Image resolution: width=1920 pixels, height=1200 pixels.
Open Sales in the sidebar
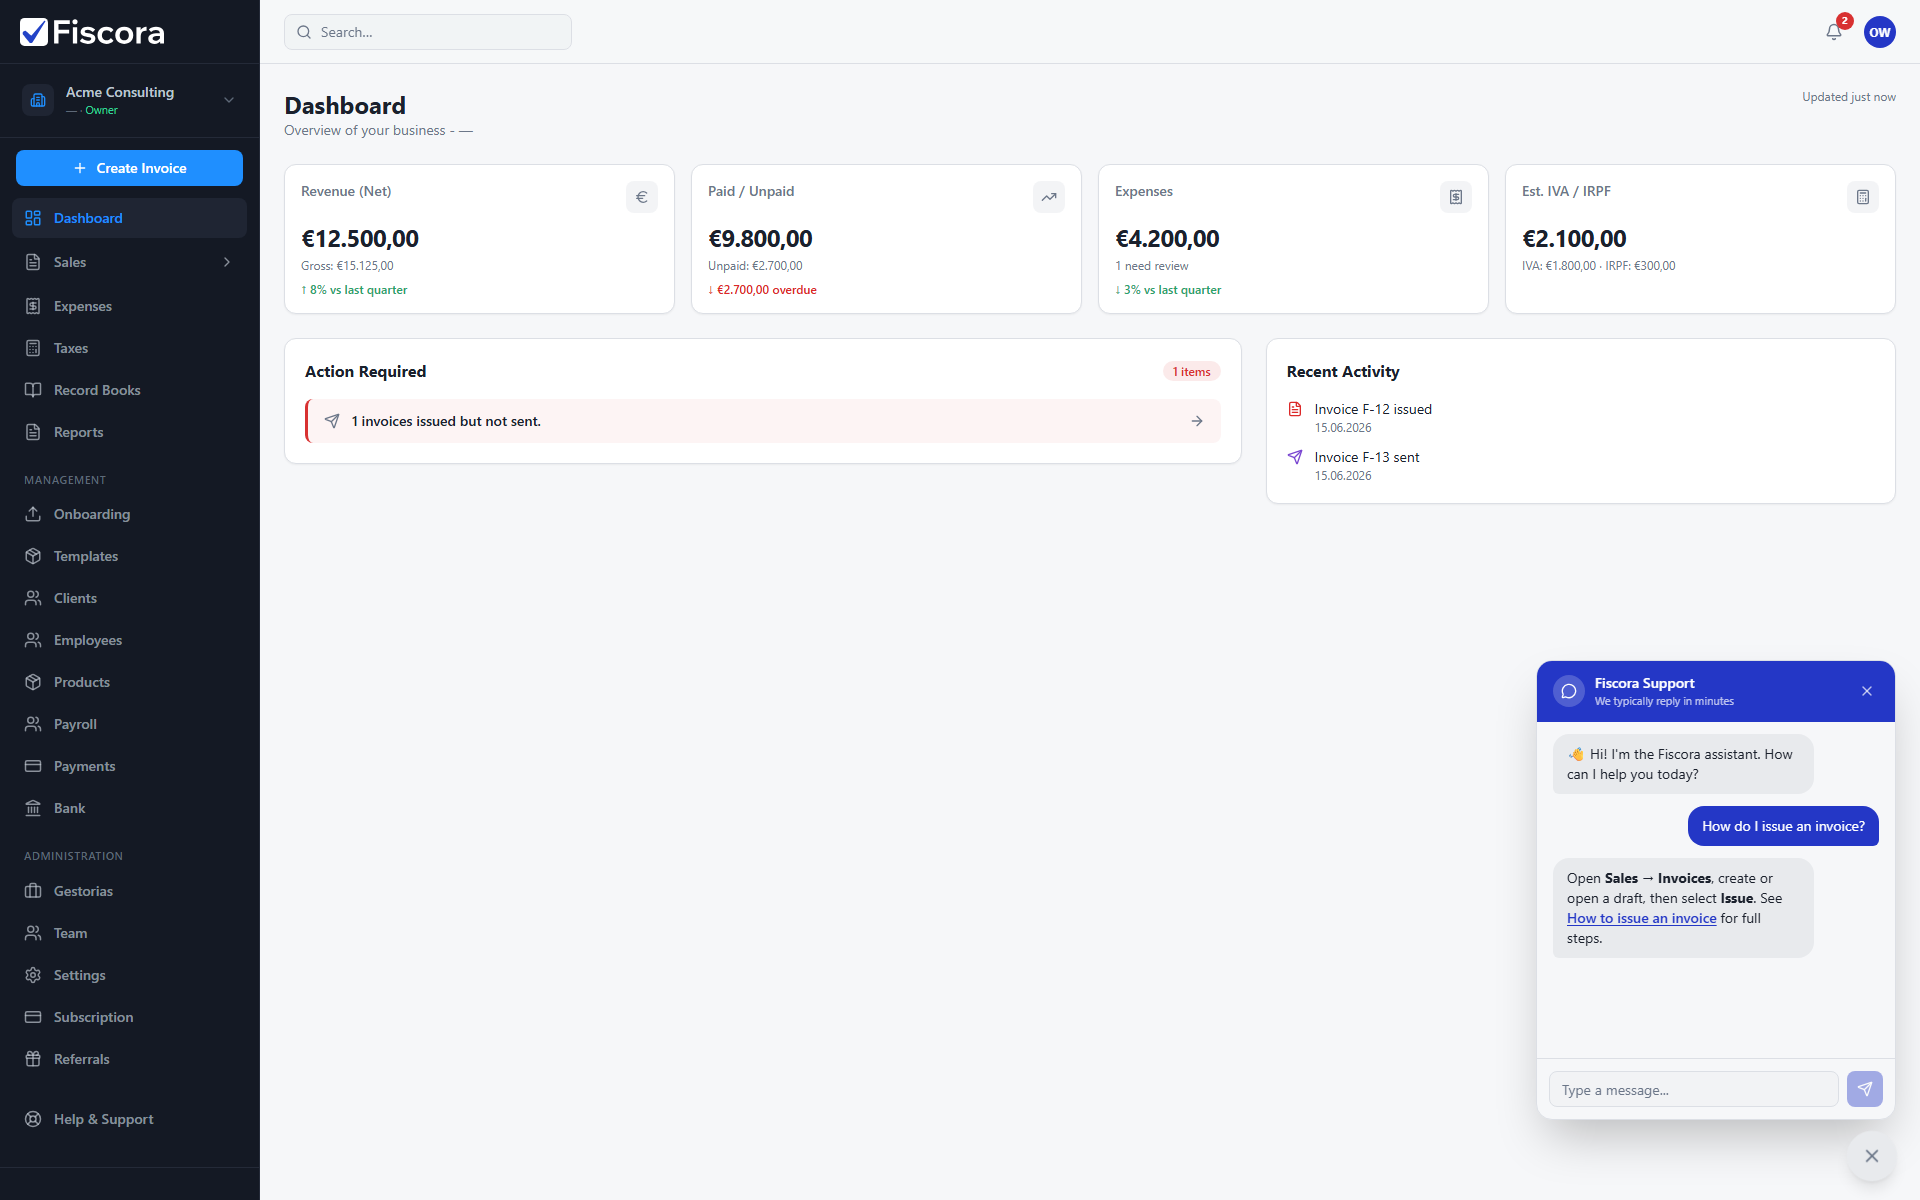pos(129,262)
